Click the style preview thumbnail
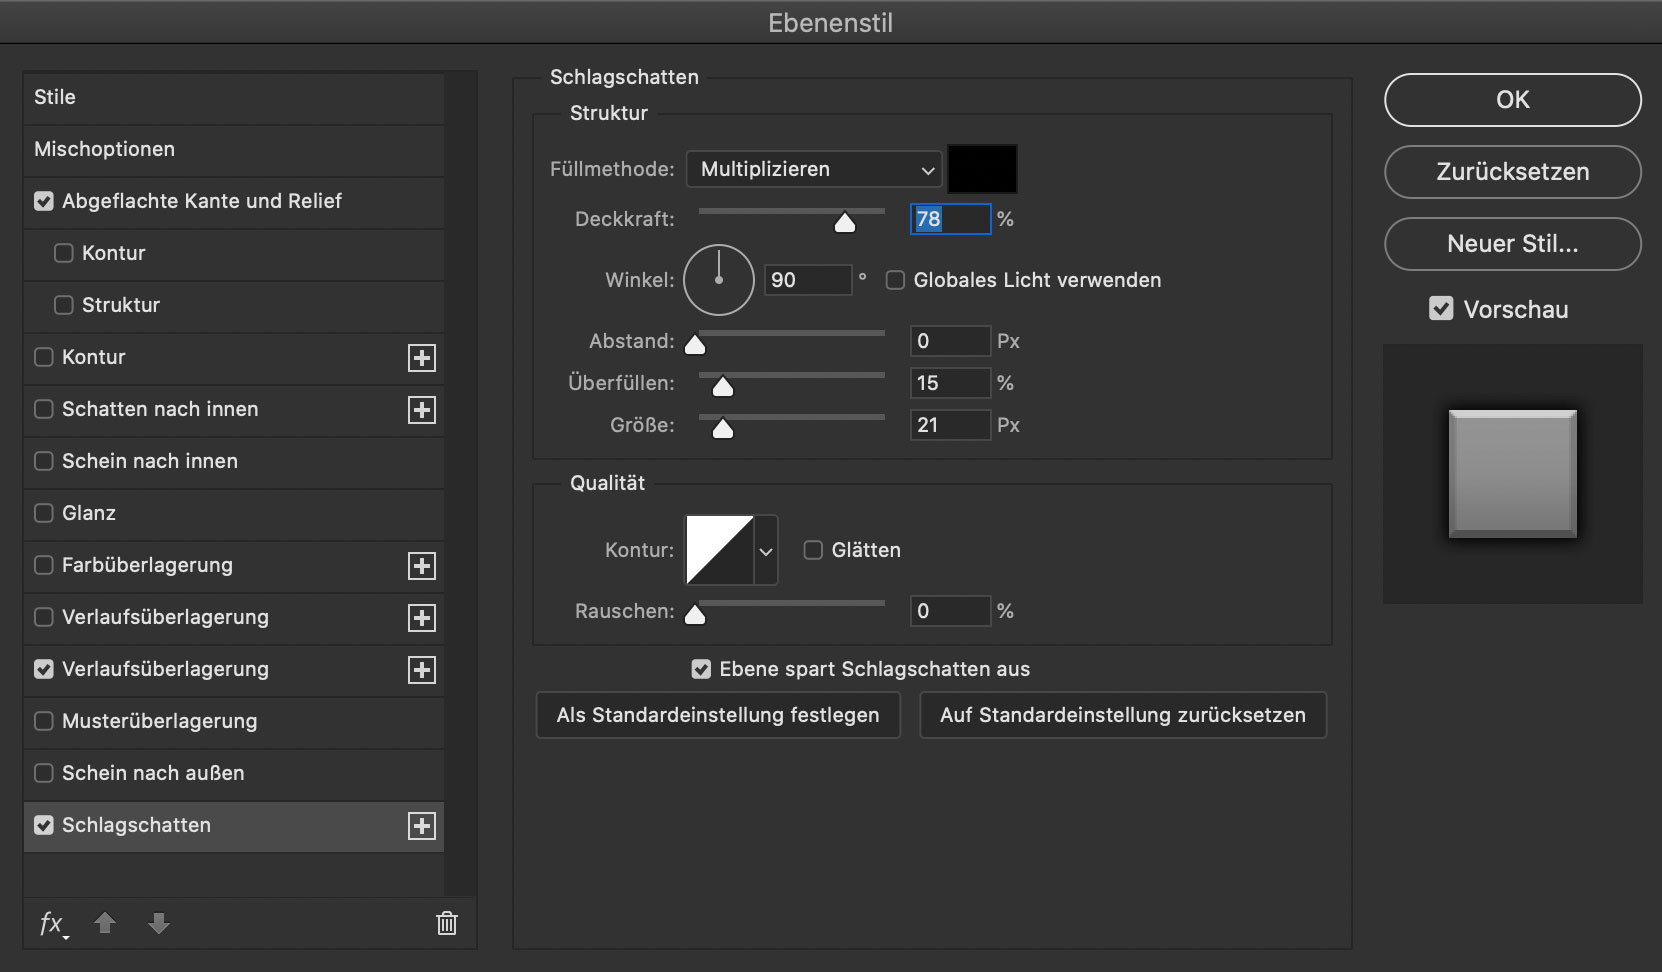Viewport: 1662px width, 972px height. 1513,474
